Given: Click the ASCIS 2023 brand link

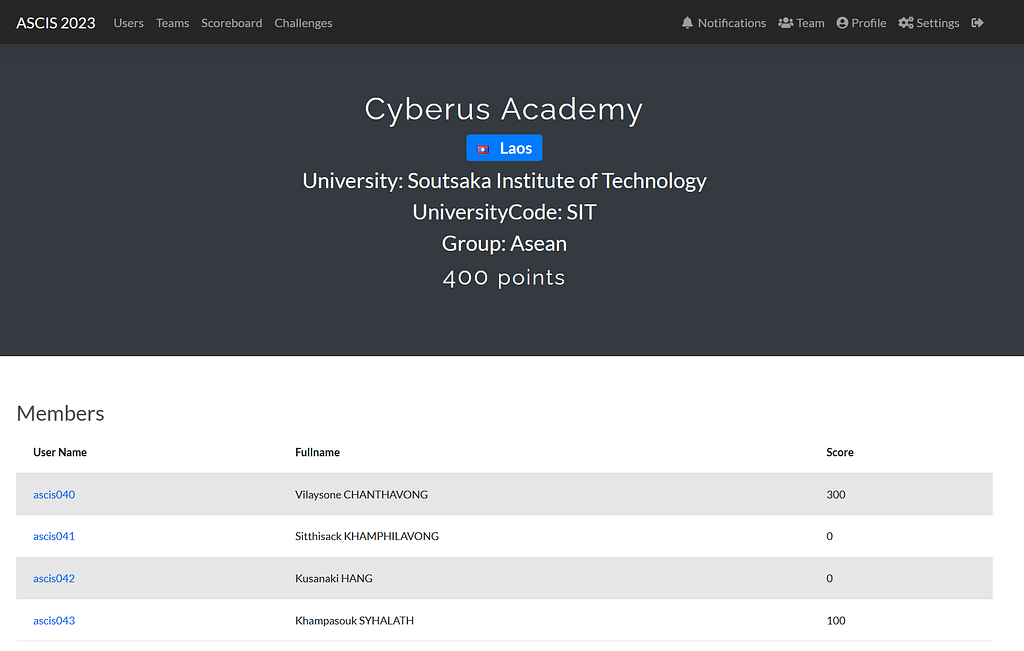Looking at the screenshot, I should point(56,23).
